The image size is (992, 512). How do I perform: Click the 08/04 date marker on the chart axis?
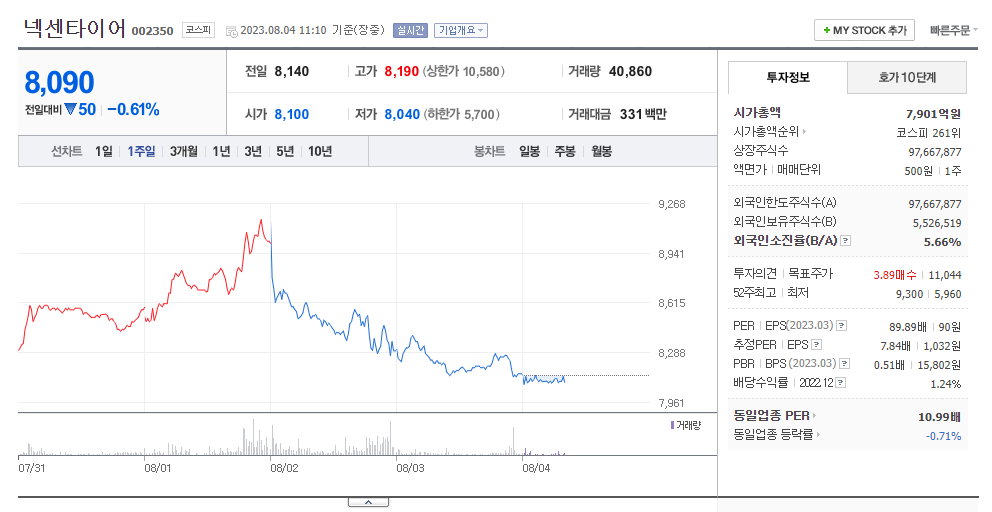[536, 468]
